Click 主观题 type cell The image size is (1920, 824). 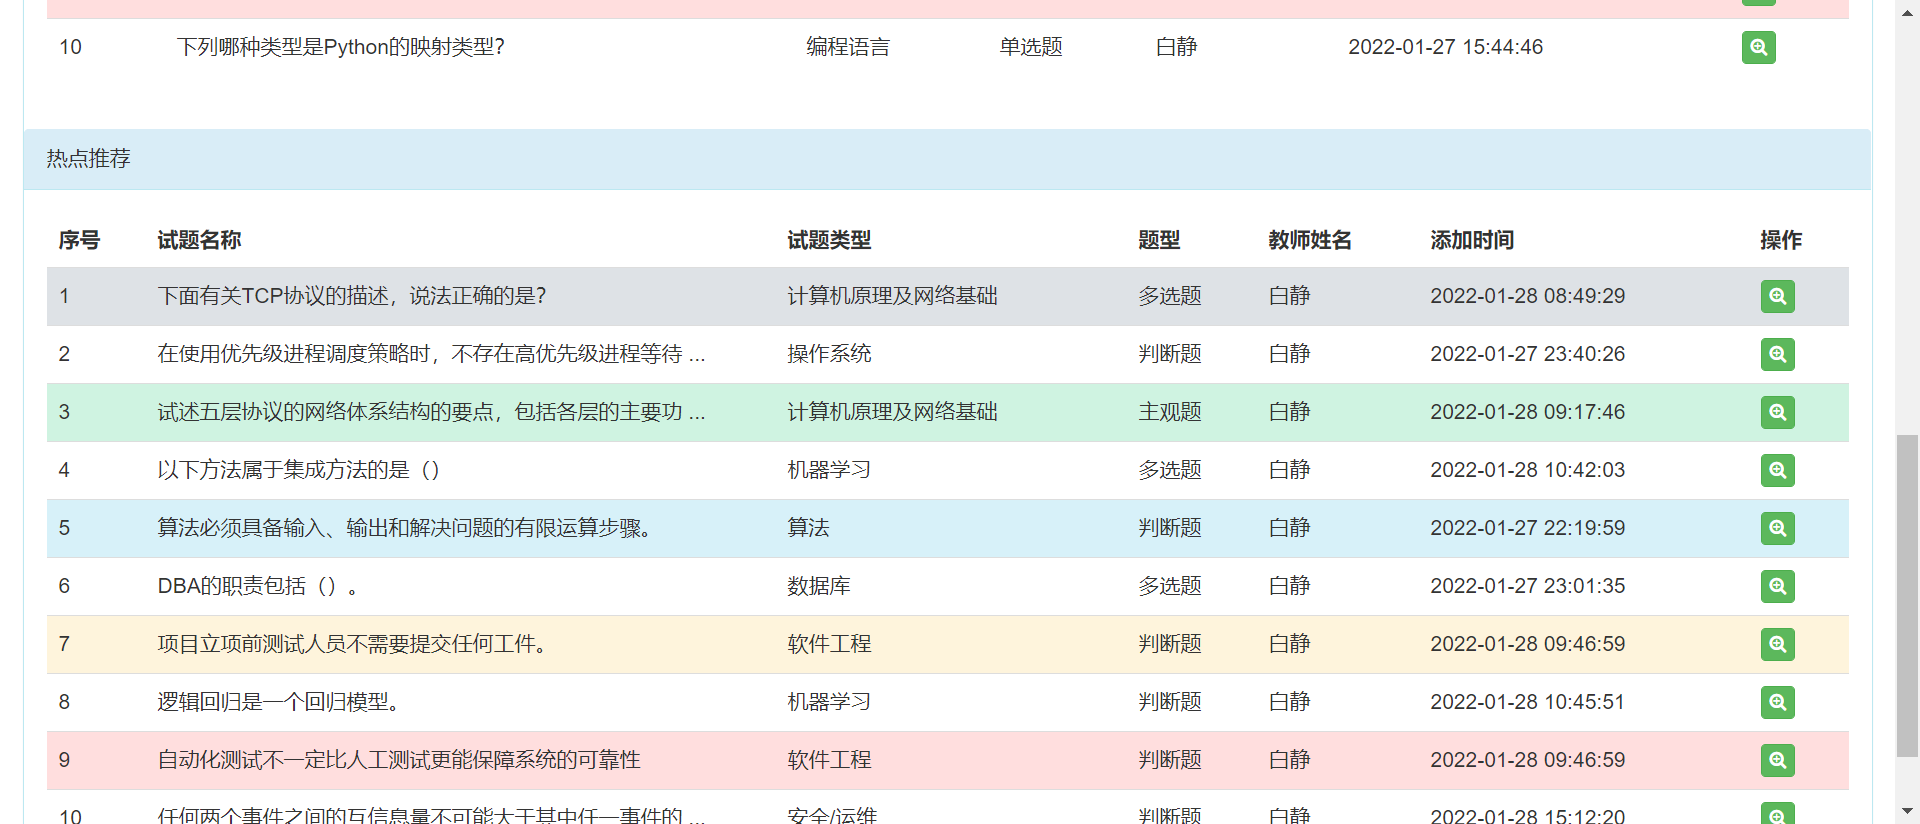pos(1170,412)
